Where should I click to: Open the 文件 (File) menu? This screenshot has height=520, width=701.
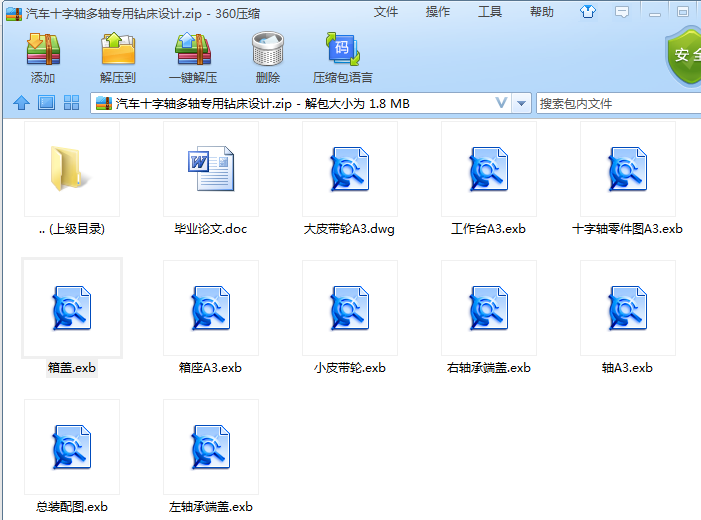(386, 12)
